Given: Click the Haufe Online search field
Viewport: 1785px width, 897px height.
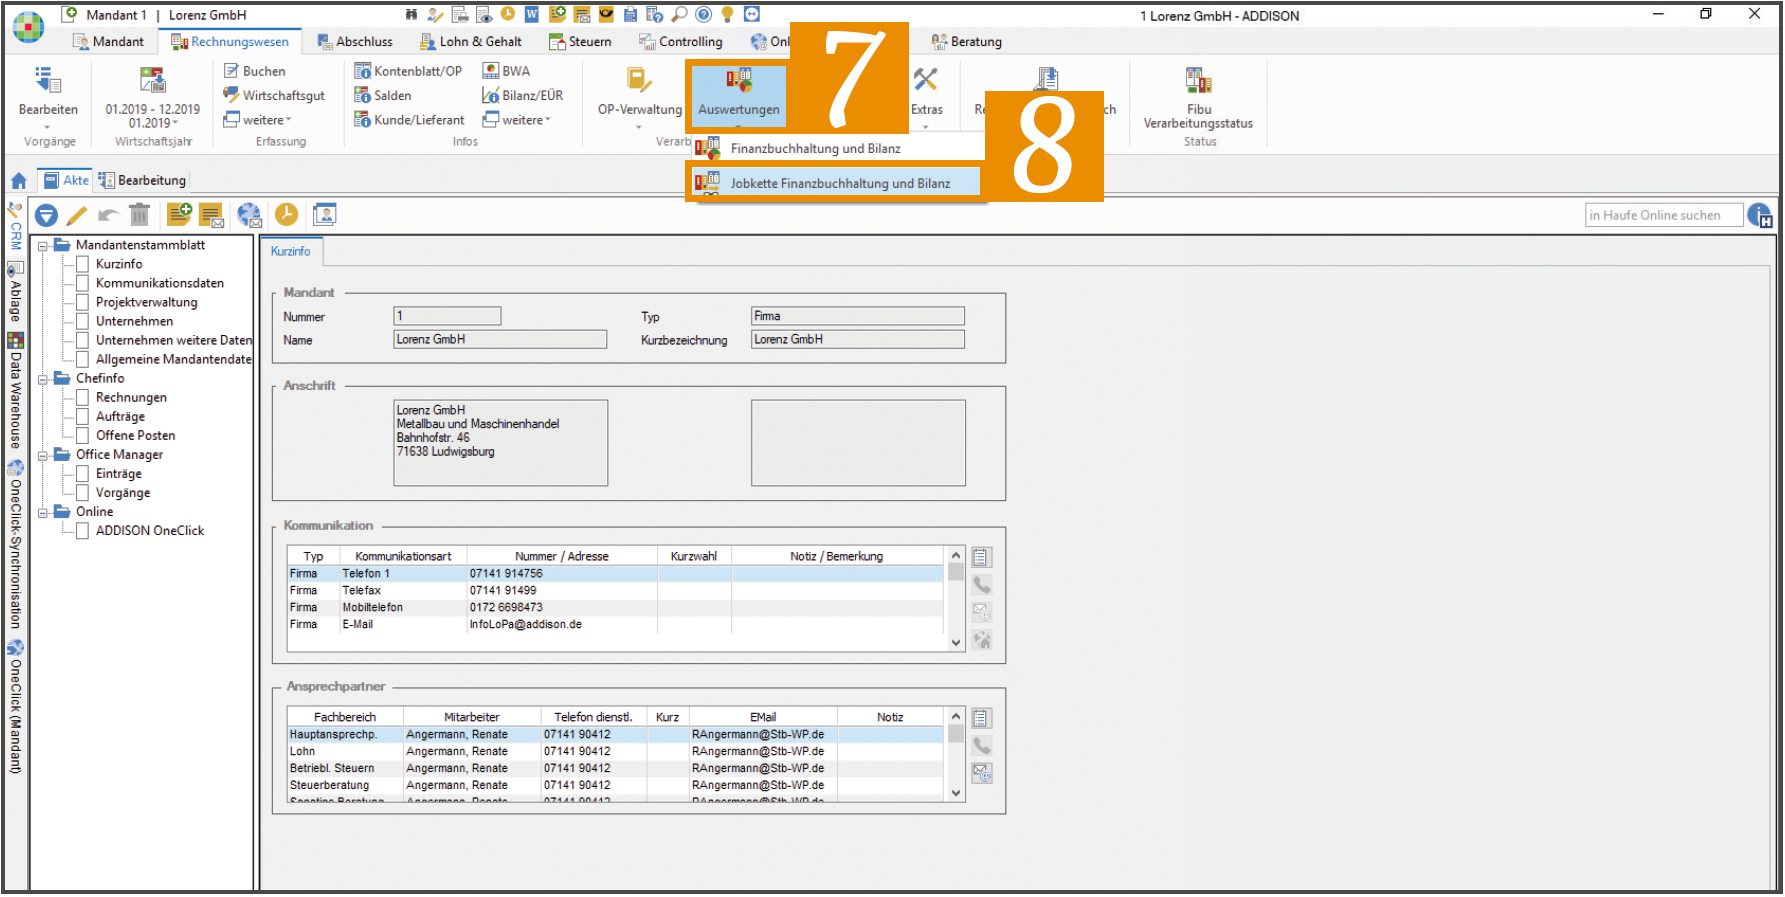Looking at the screenshot, I should click(1663, 215).
